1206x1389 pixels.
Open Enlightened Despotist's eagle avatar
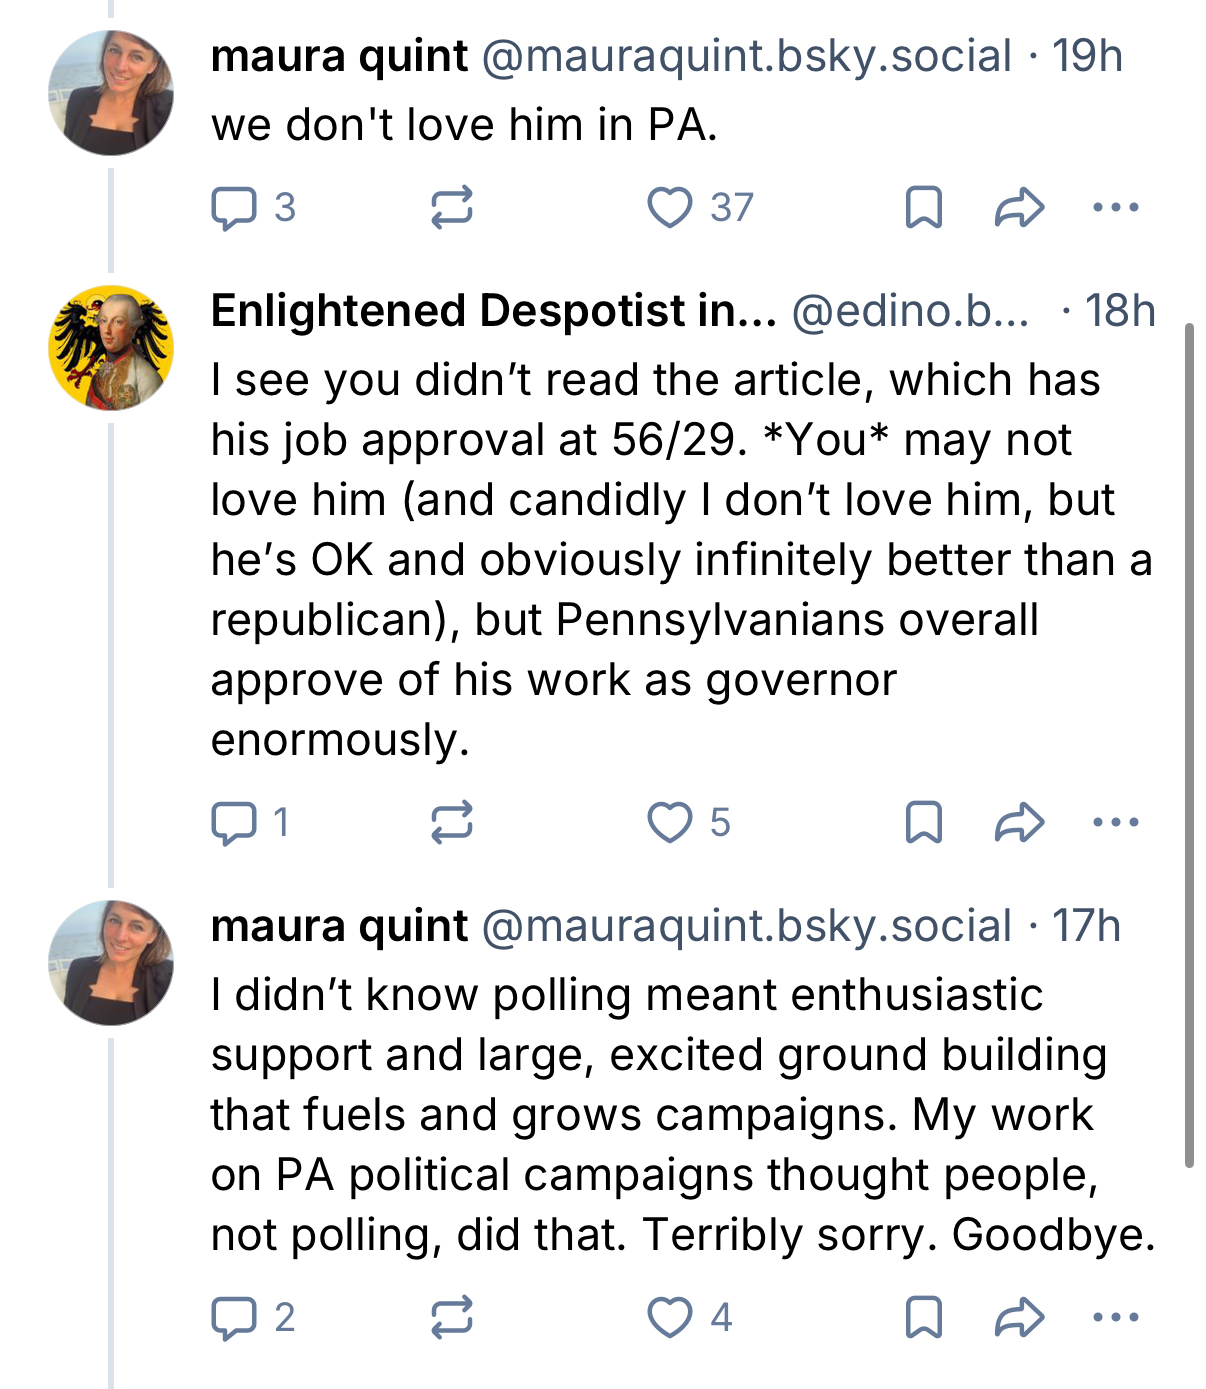point(111,348)
